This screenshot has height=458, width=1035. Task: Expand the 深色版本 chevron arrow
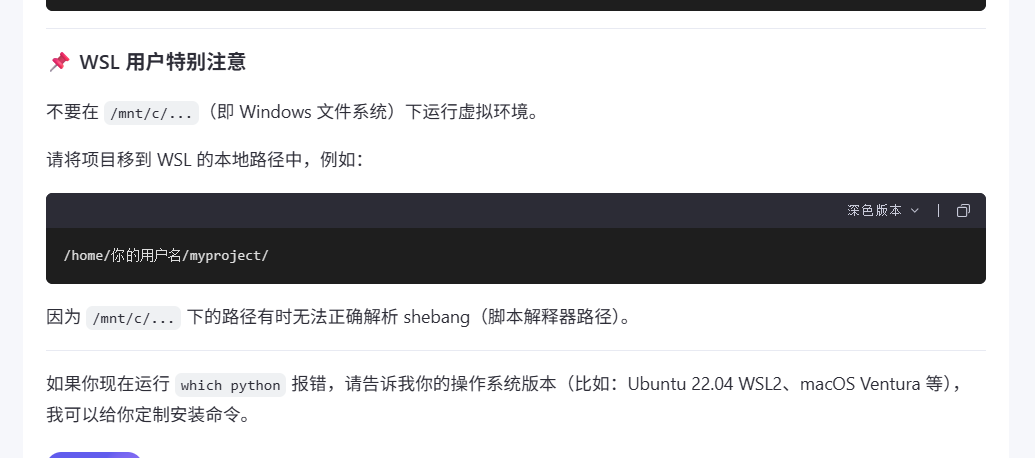(x=914, y=211)
